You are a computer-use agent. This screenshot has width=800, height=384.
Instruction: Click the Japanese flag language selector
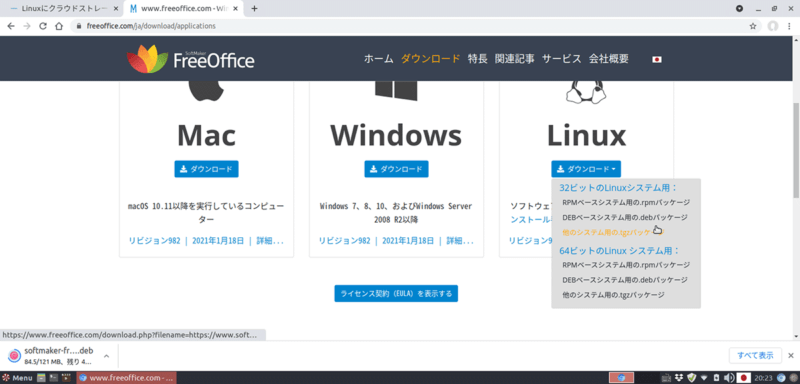(x=657, y=59)
